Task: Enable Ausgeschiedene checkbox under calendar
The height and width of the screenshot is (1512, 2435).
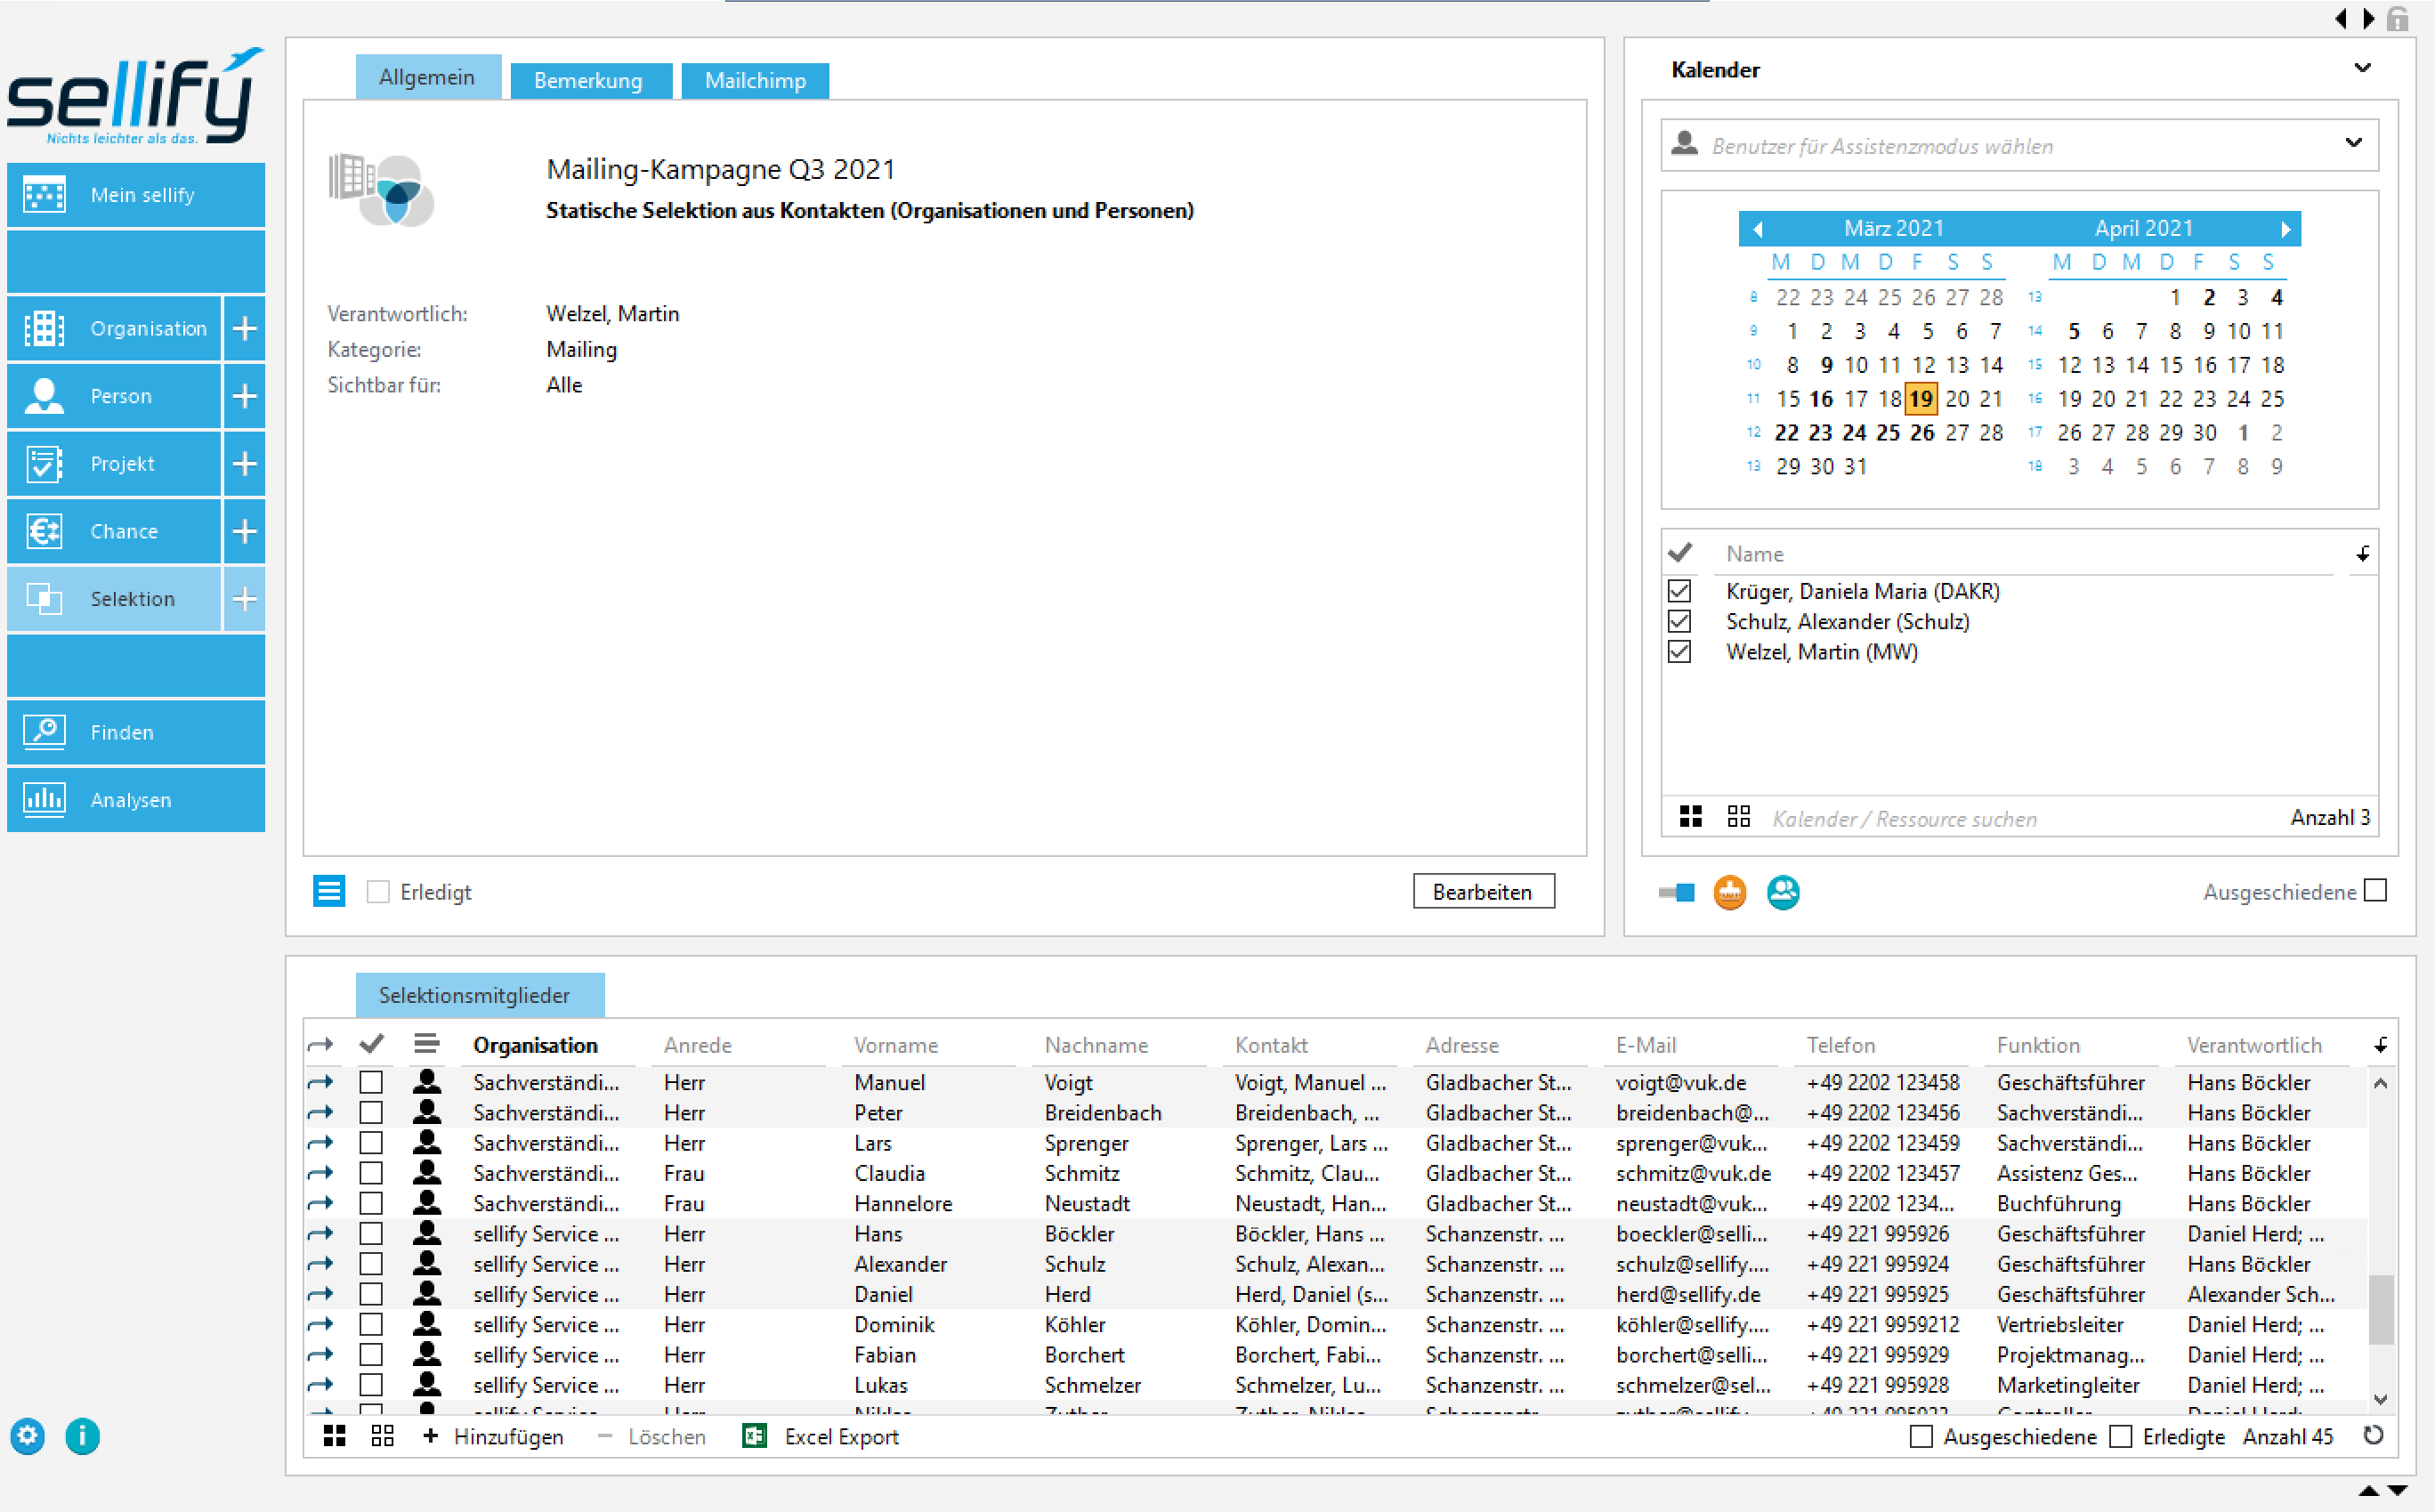Action: click(x=2375, y=891)
